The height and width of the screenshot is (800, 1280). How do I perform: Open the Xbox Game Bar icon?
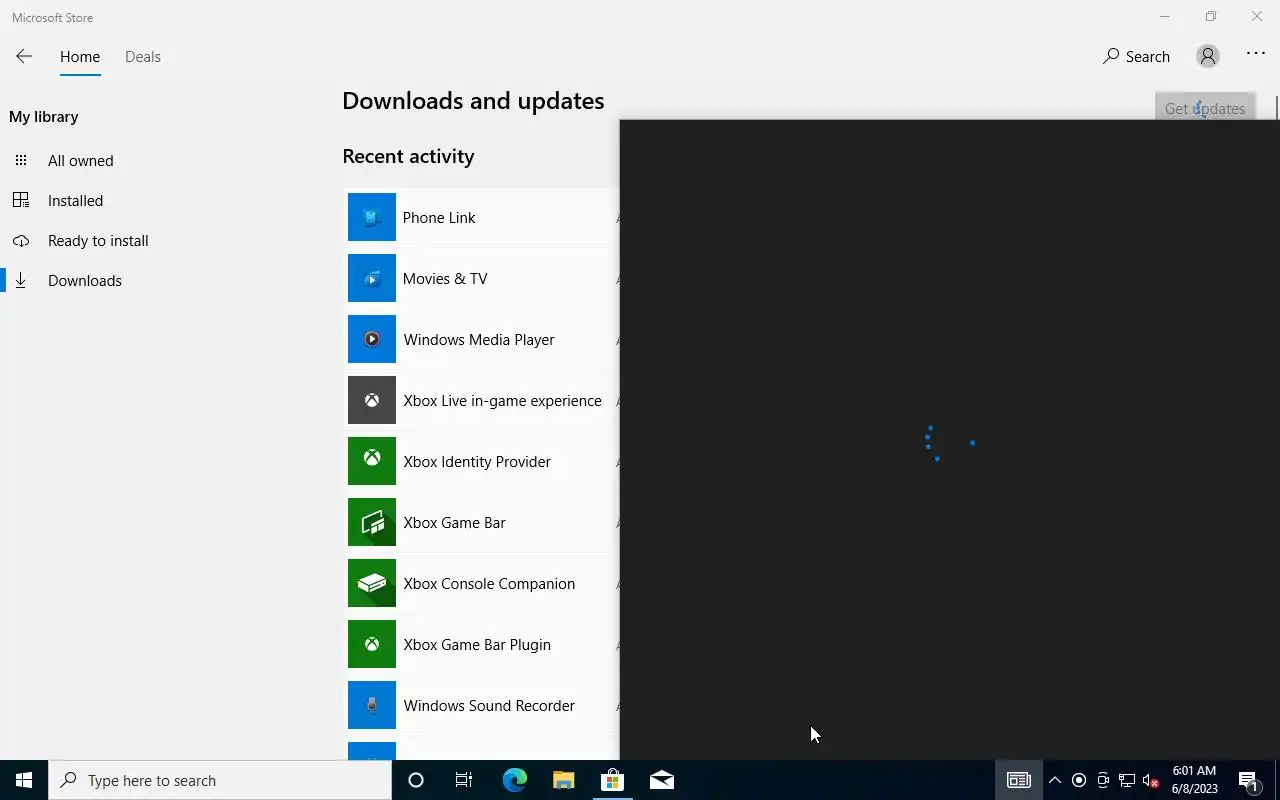coord(372,522)
